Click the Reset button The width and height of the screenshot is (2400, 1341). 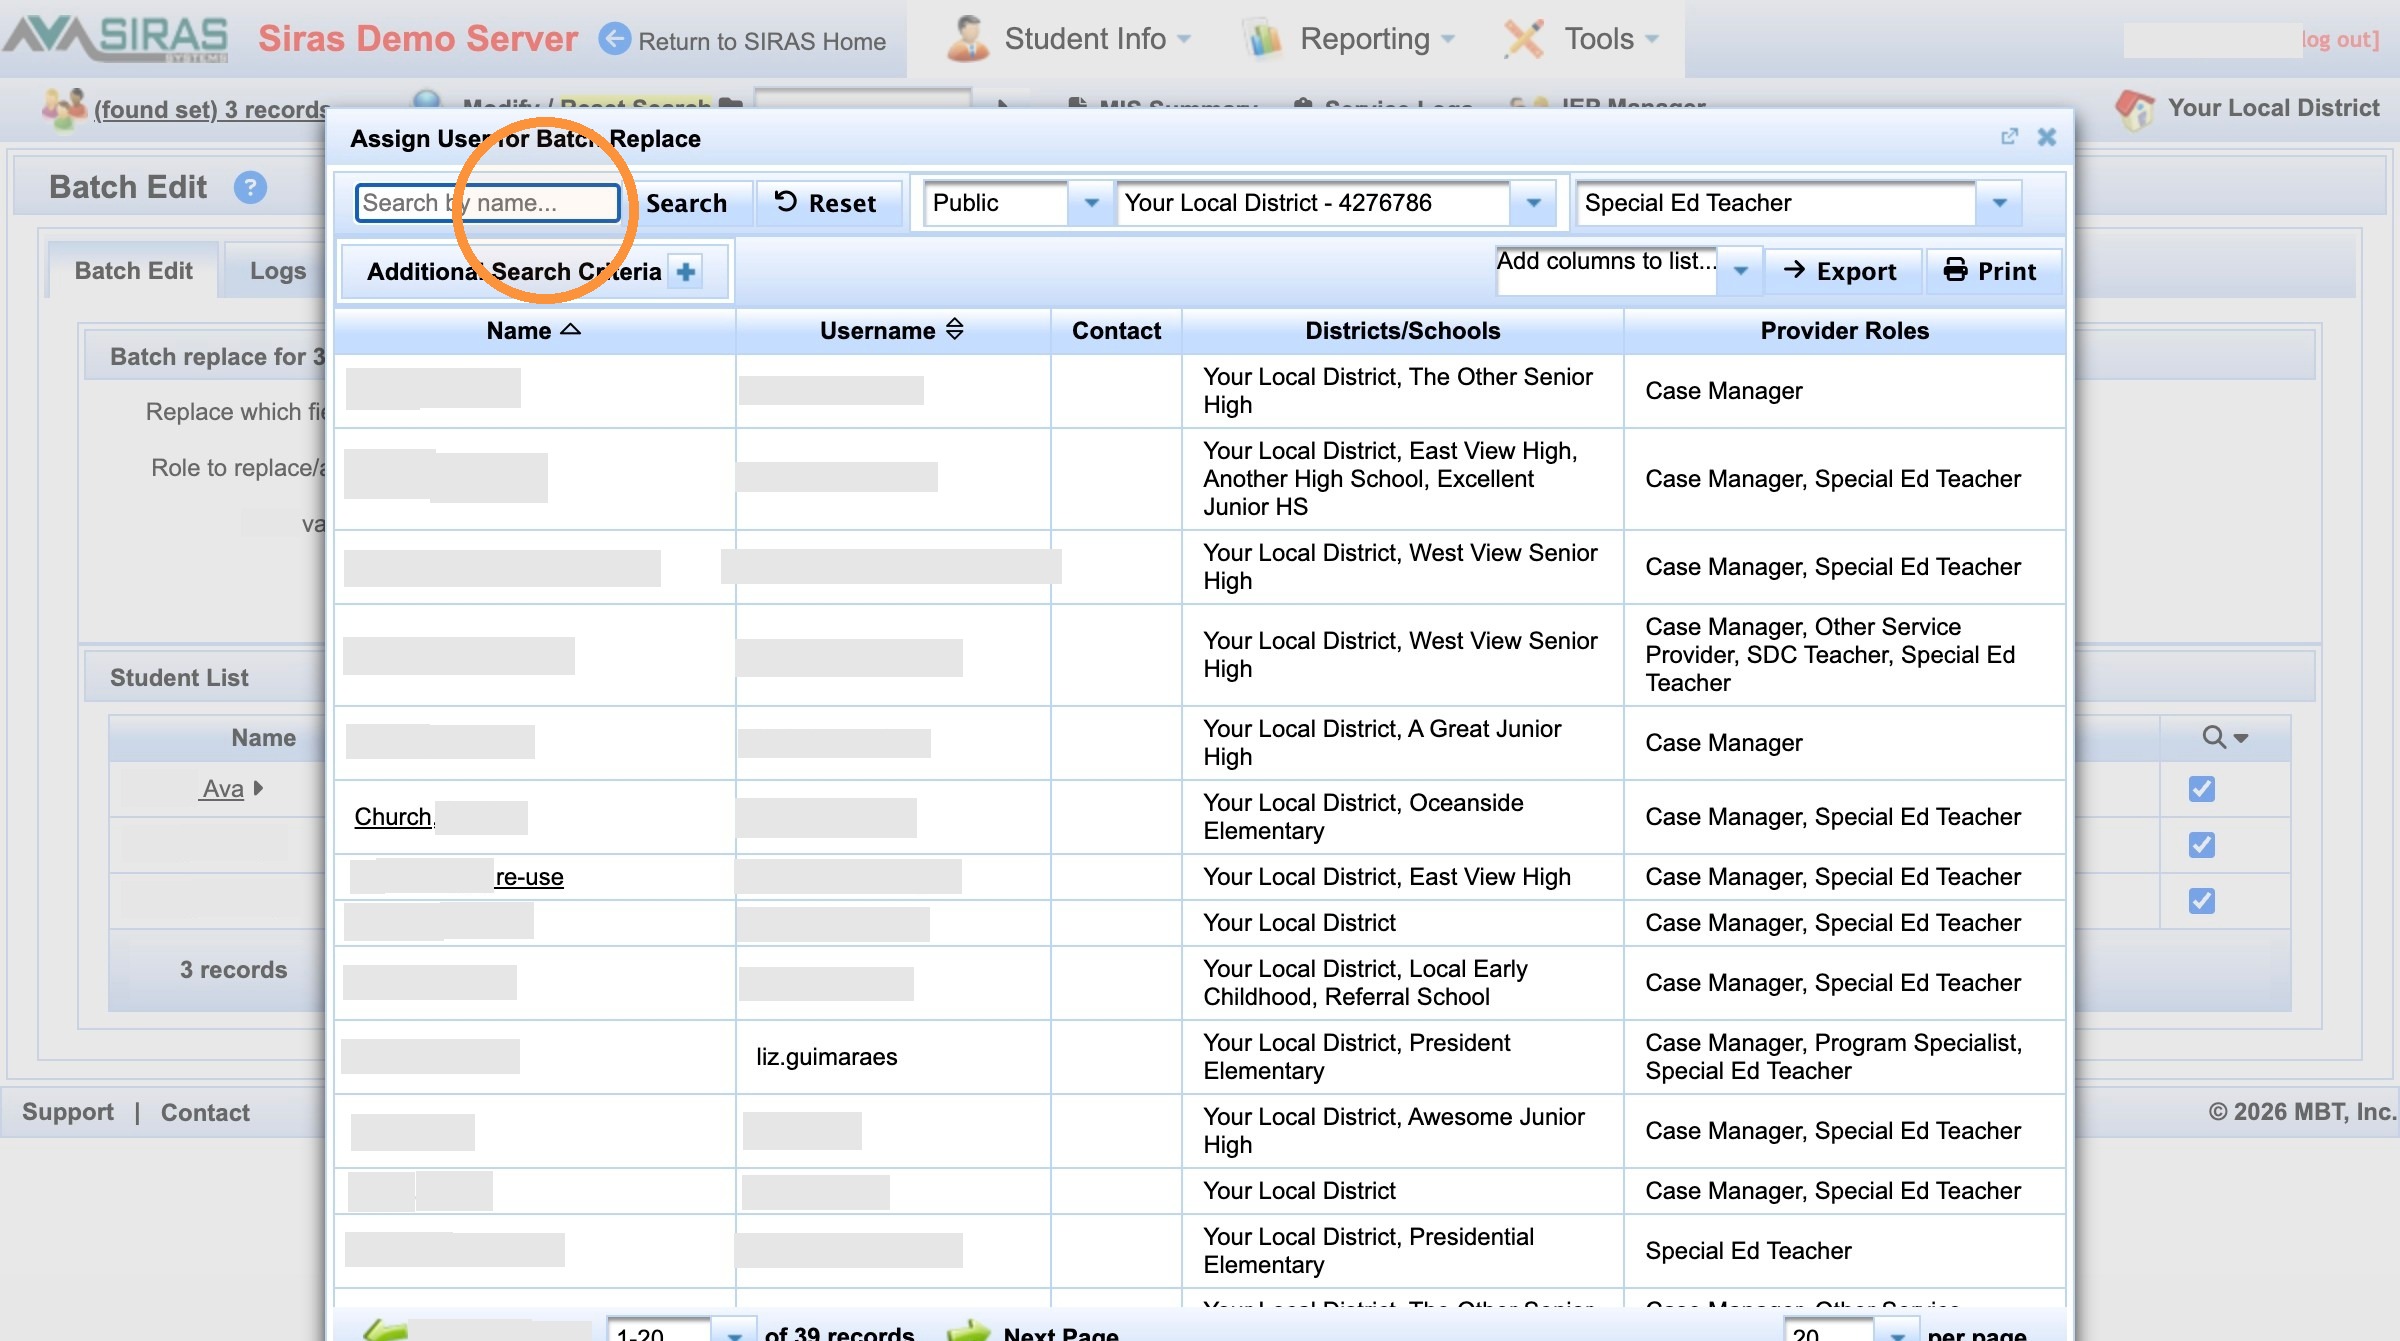tap(828, 203)
